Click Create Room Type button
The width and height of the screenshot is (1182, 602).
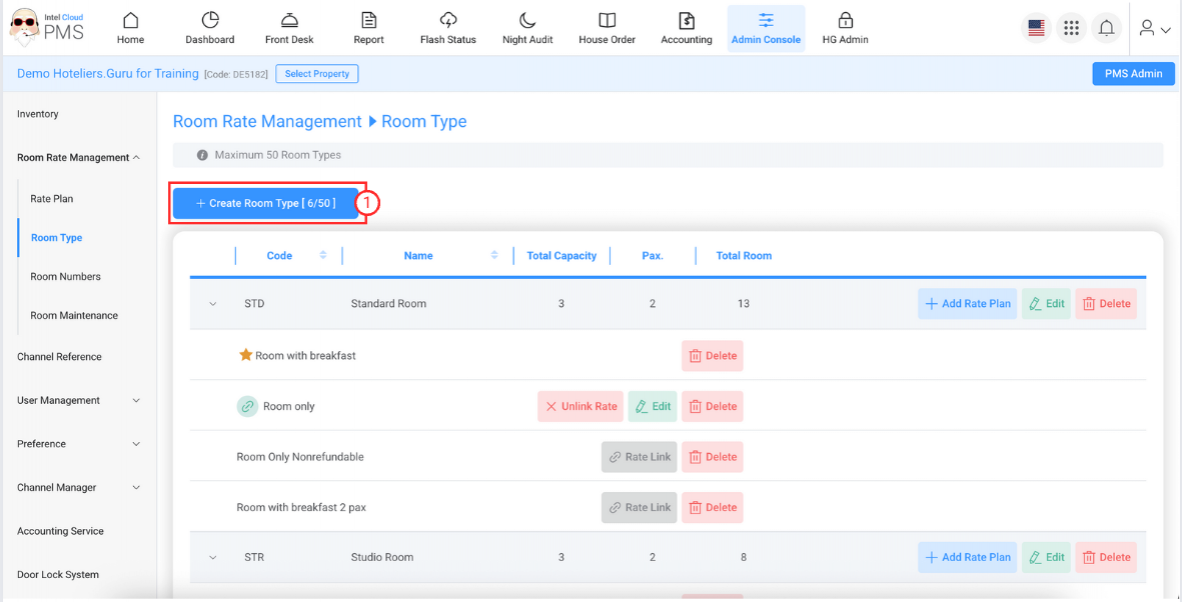265,203
